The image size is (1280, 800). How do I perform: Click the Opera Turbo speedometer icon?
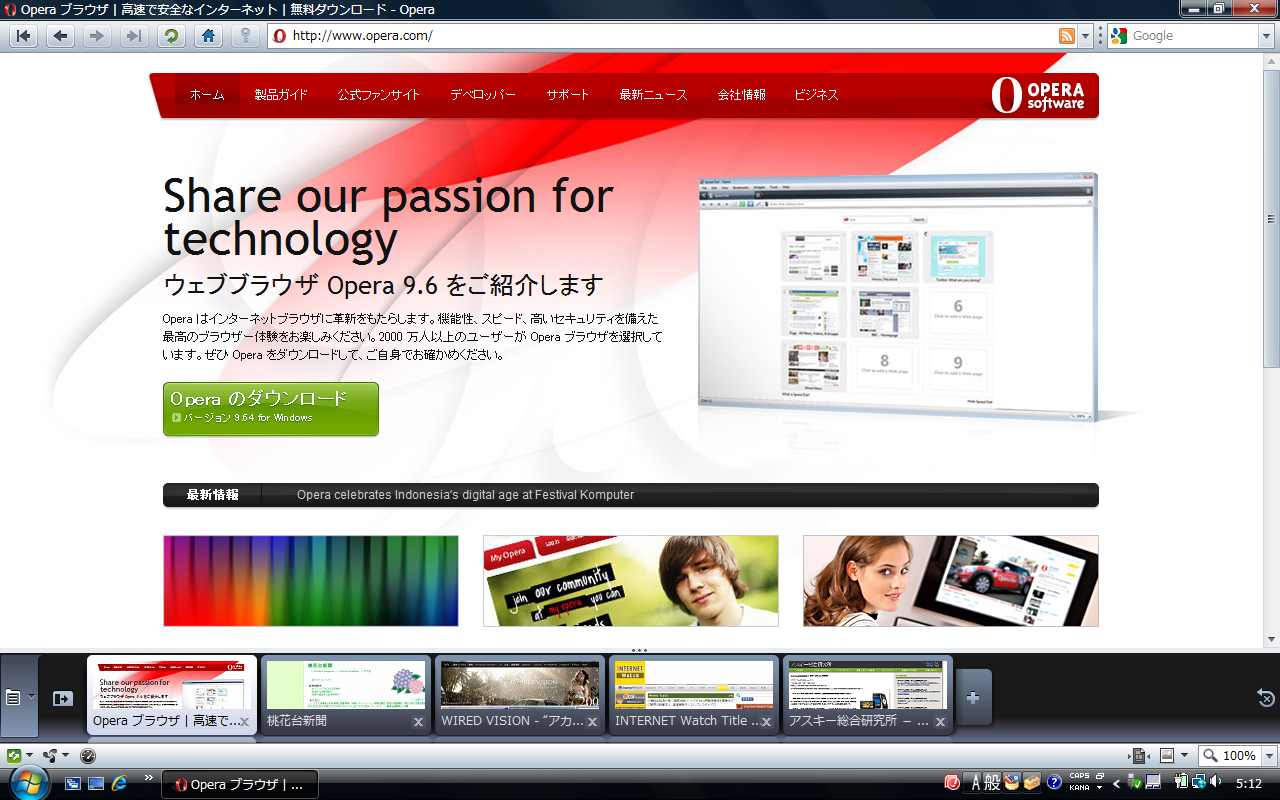(88, 756)
